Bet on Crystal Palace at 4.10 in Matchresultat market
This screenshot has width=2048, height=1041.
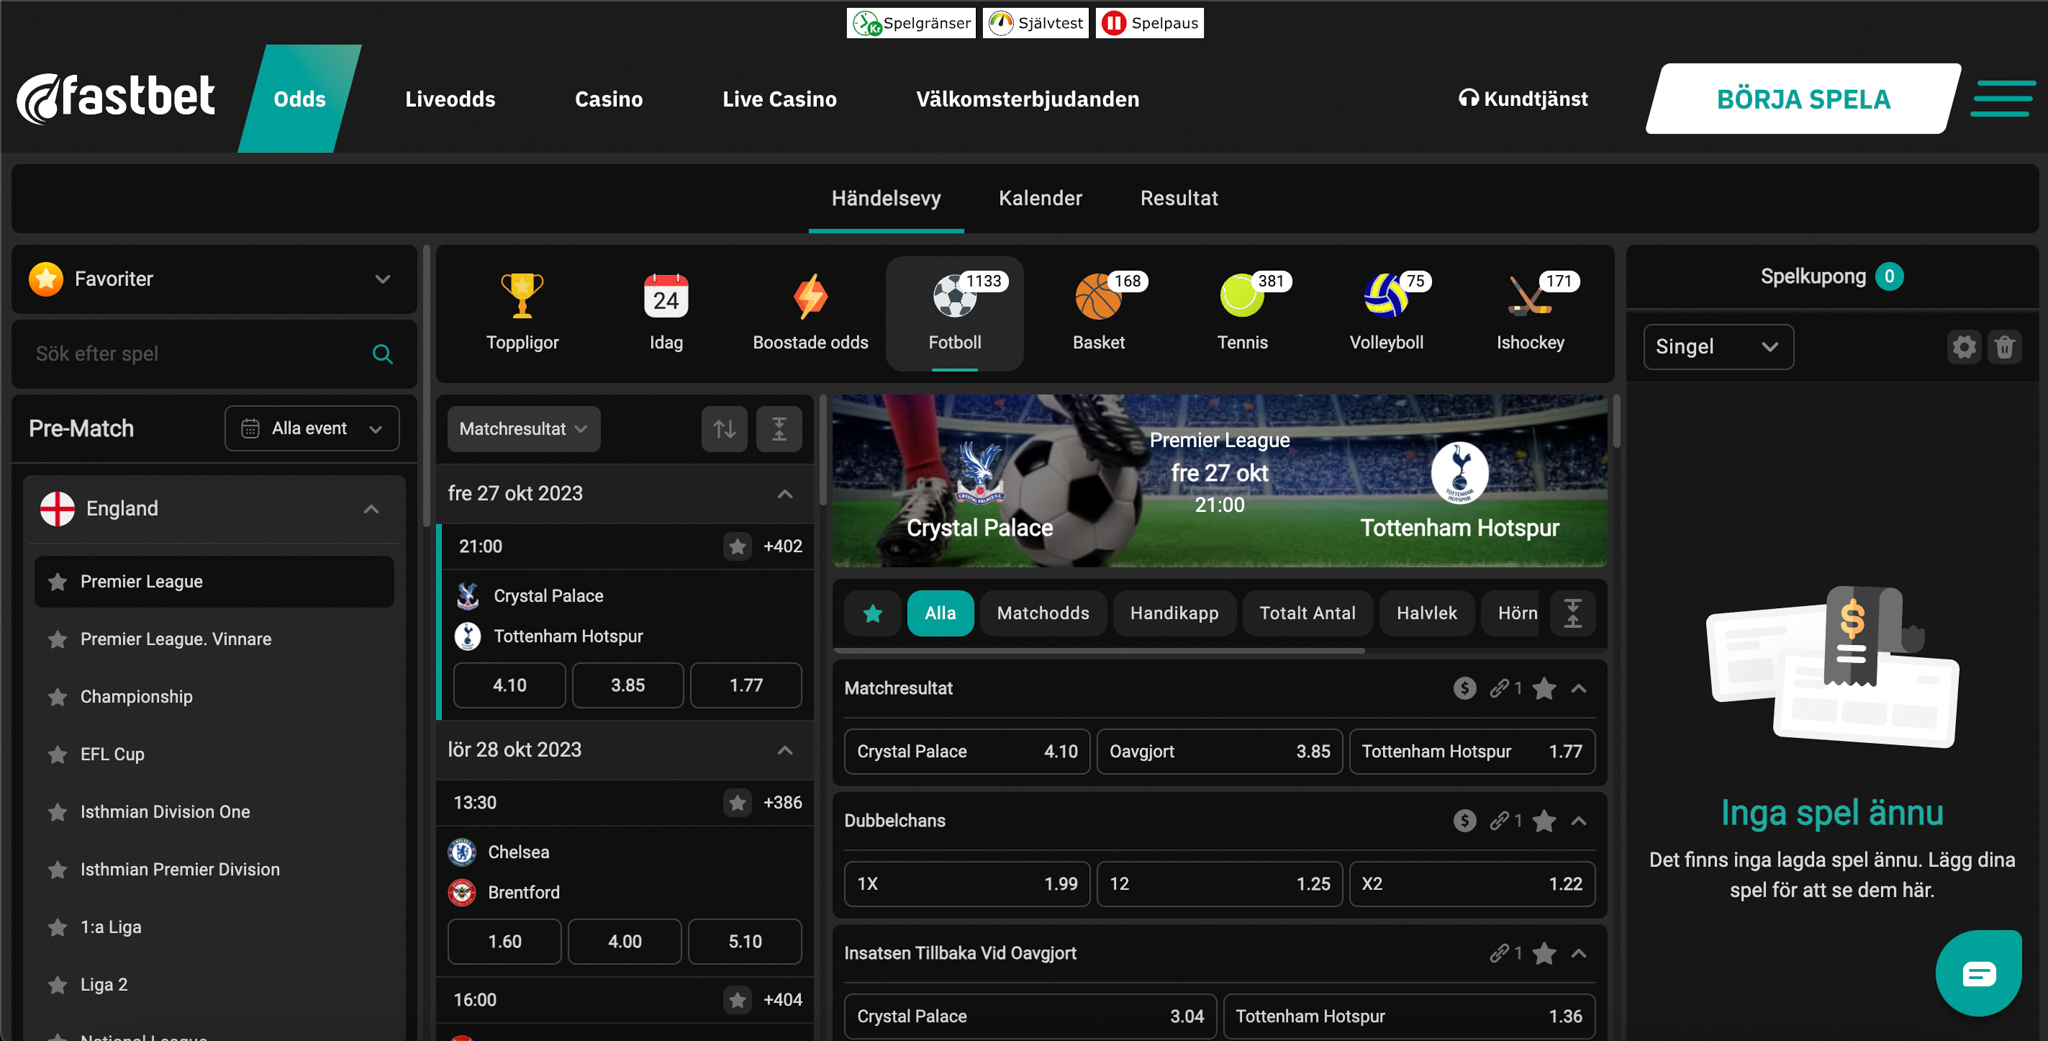pos(966,751)
